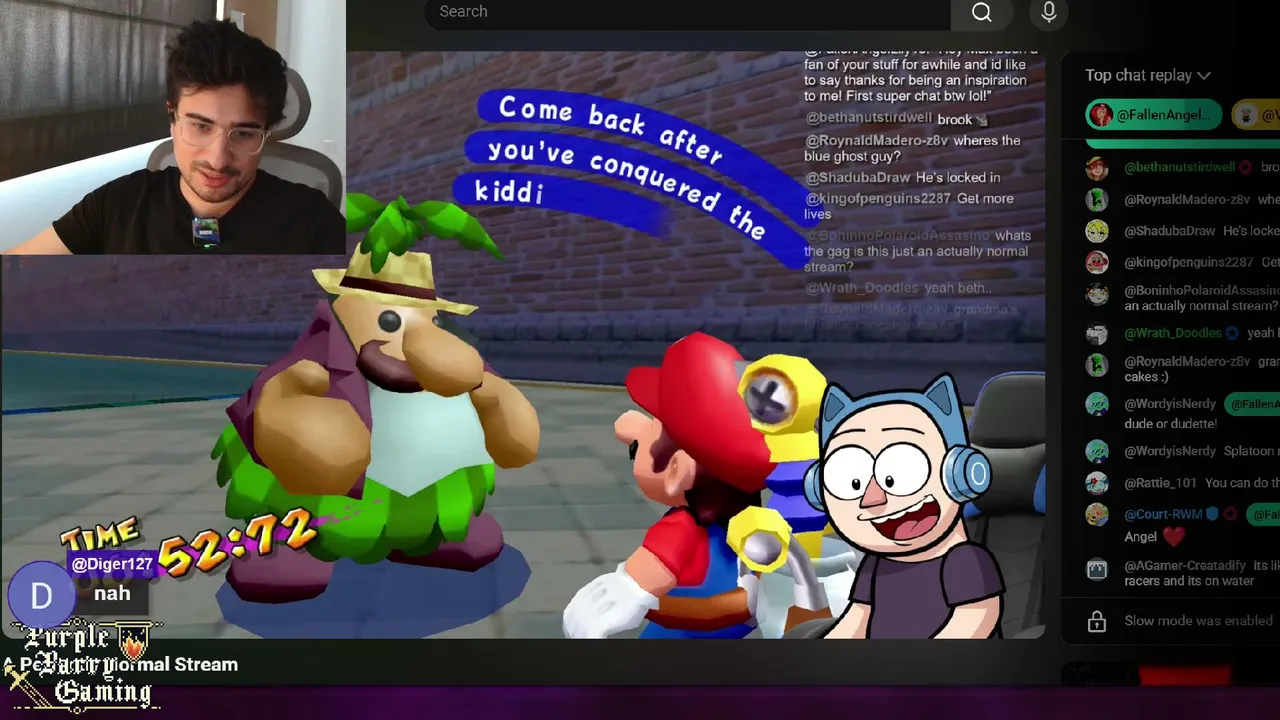This screenshot has width=1280, height=720.
Task: Select username @ShadubaDraw in chat panel
Action: coord(1169,231)
